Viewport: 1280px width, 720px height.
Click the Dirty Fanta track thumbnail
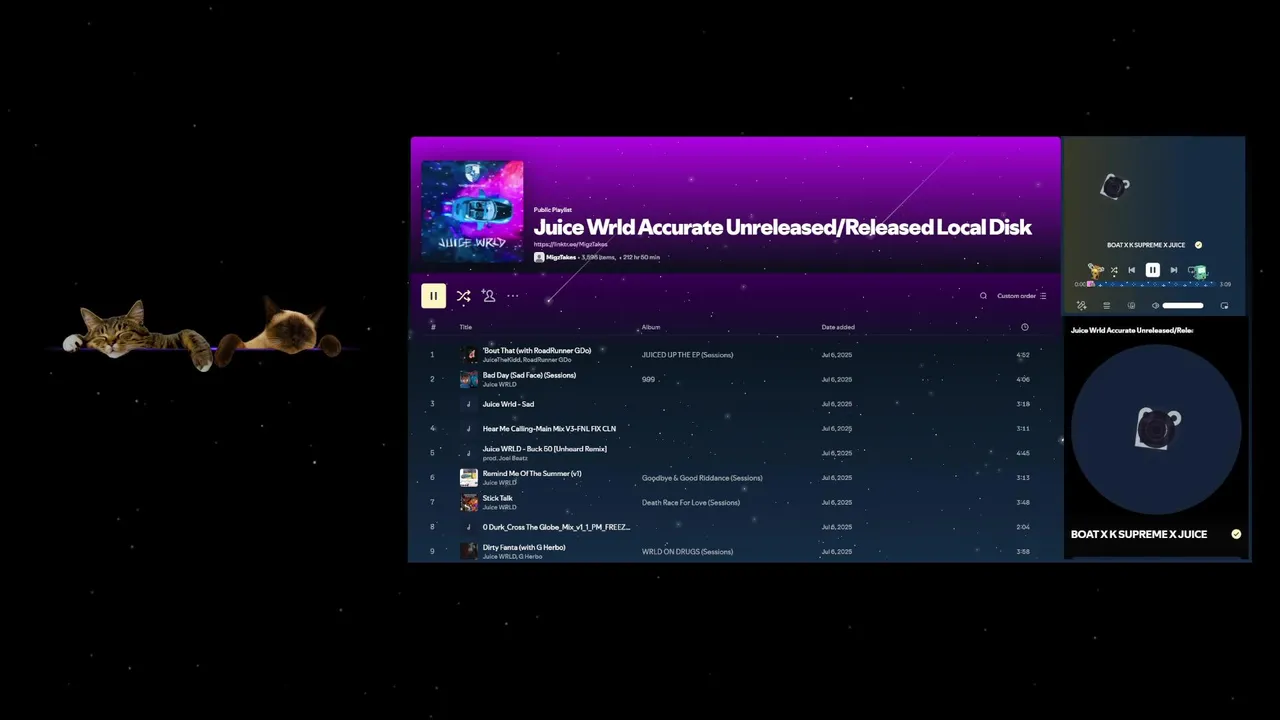point(468,551)
